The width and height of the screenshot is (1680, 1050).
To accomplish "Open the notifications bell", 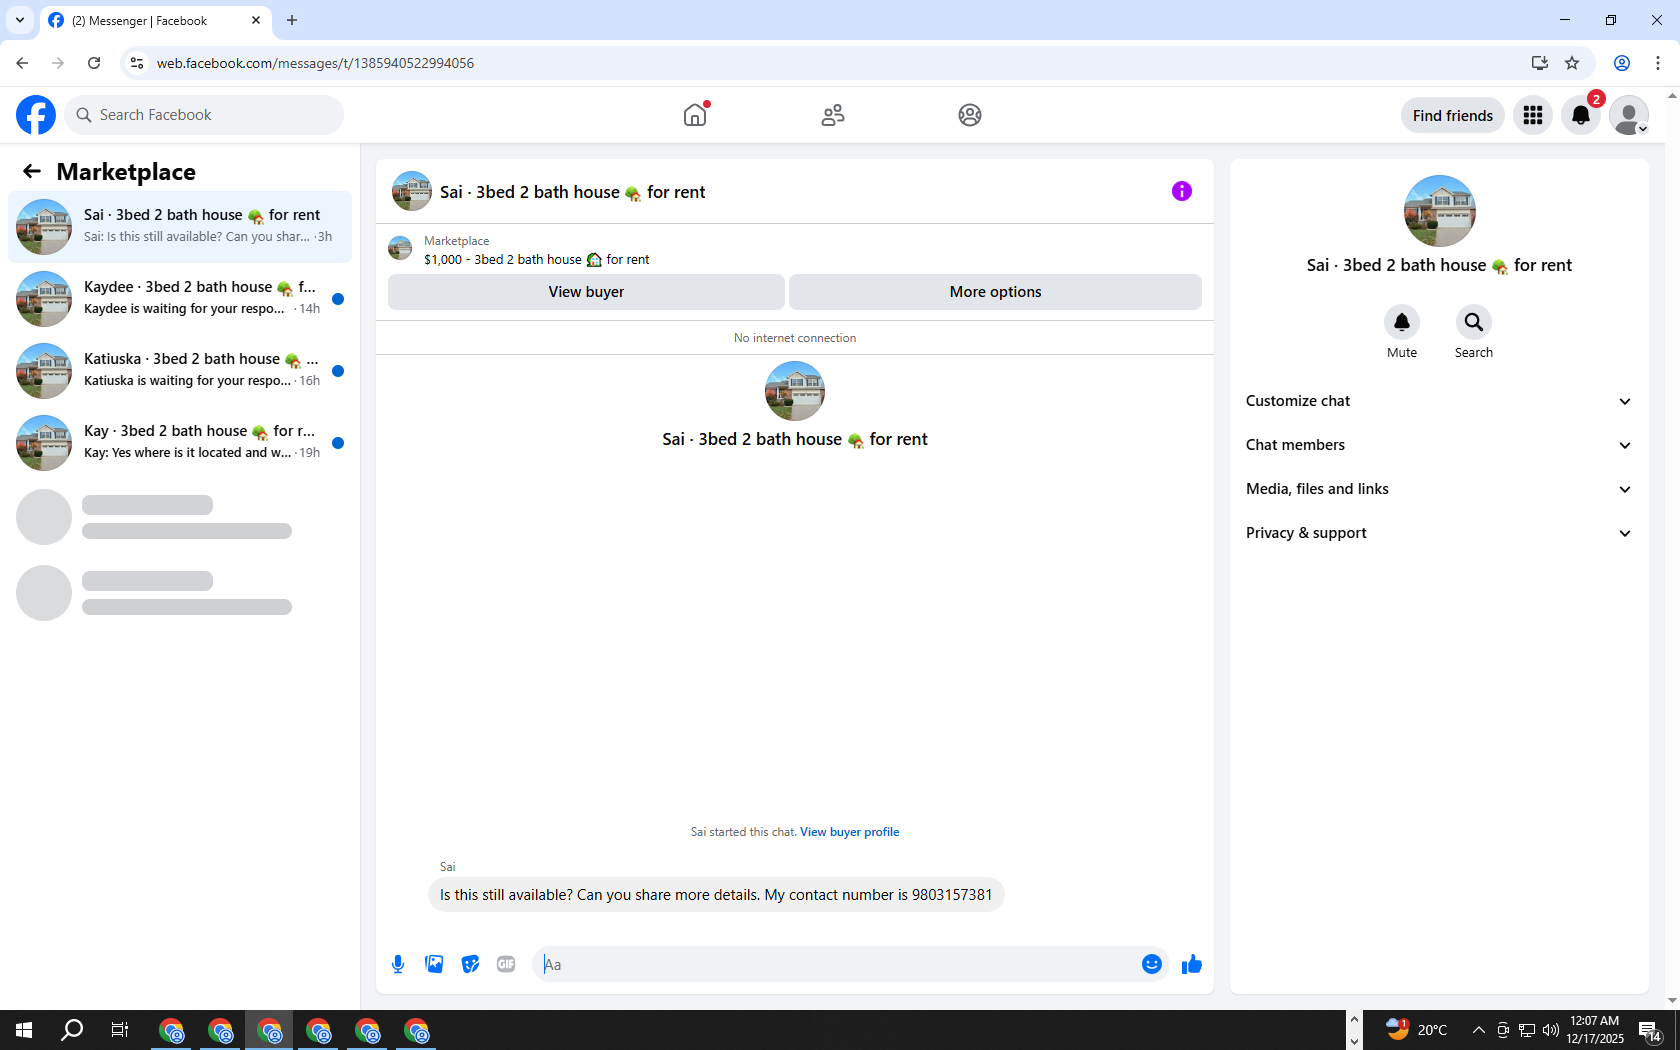I will (x=1581, y=115).
